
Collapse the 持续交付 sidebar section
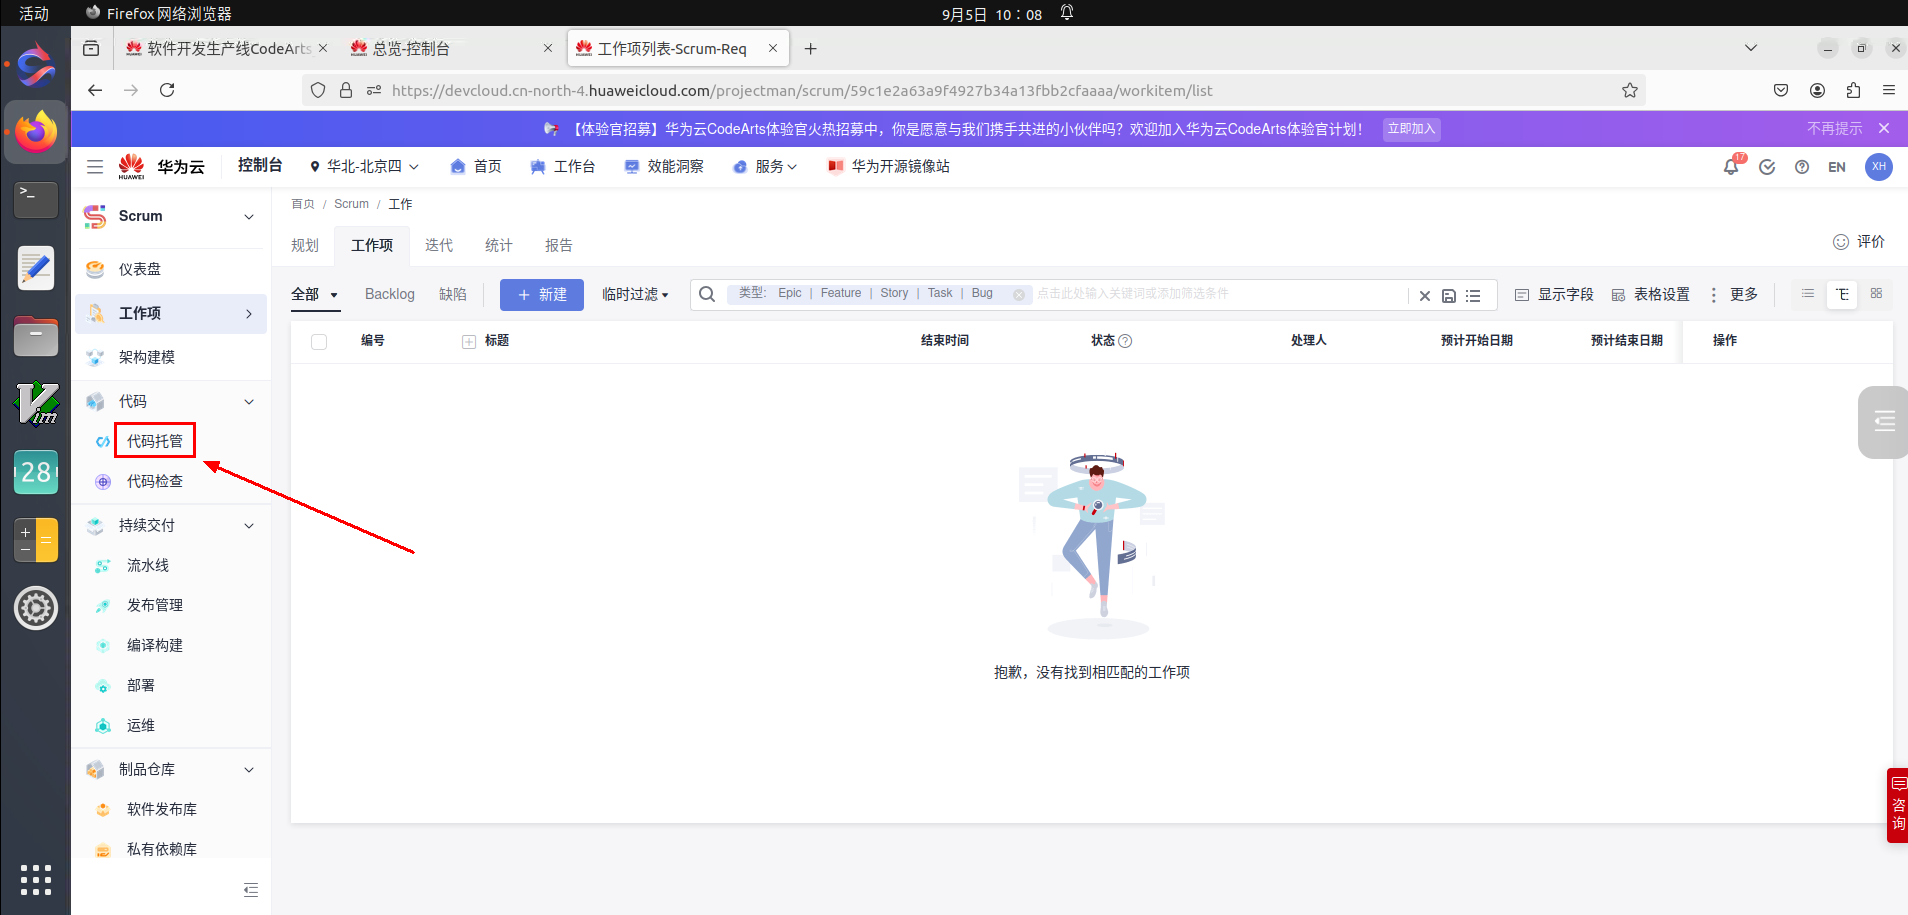pyautogui.click(x=249, y=526)
